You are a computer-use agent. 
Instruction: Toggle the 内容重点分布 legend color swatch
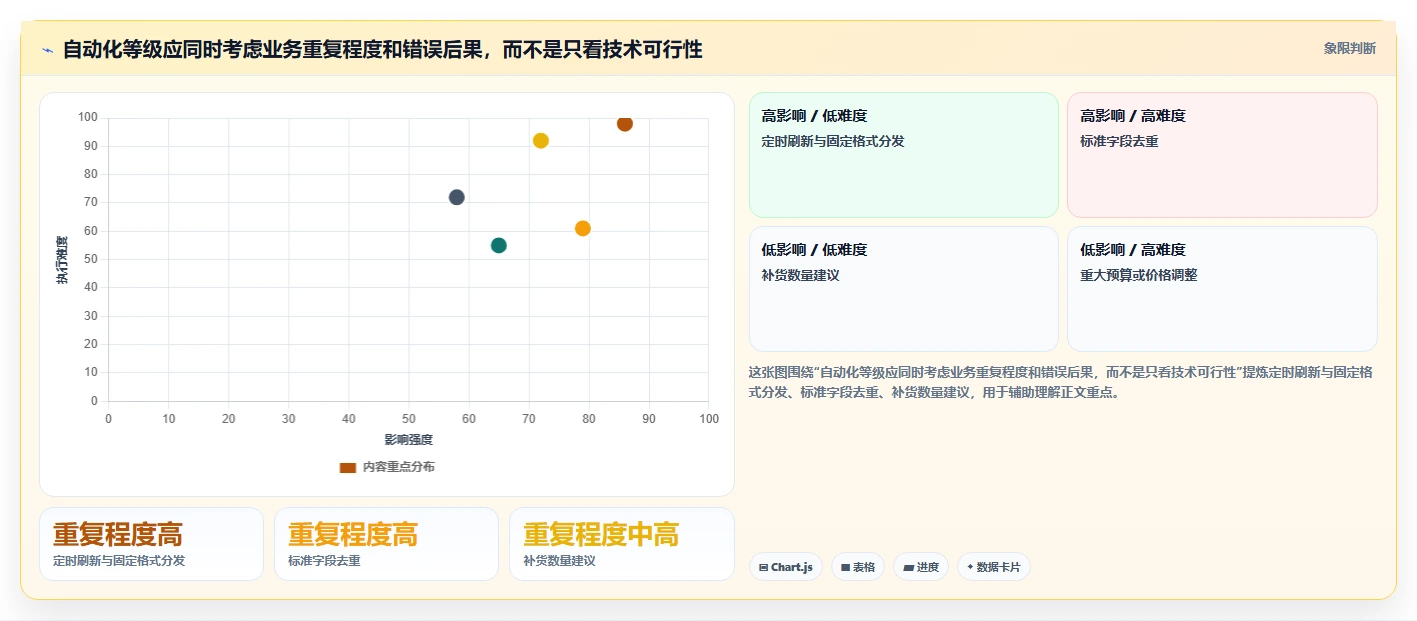[348, 467]
